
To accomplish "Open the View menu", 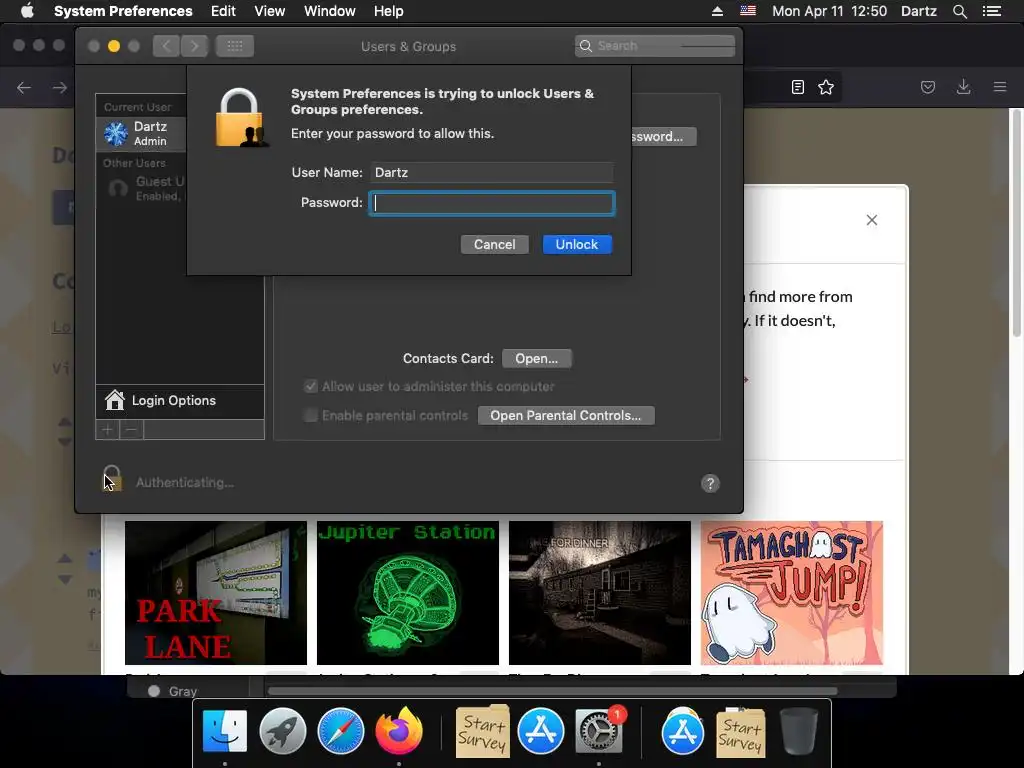I will pyautogui.click(x=270, y=11).
